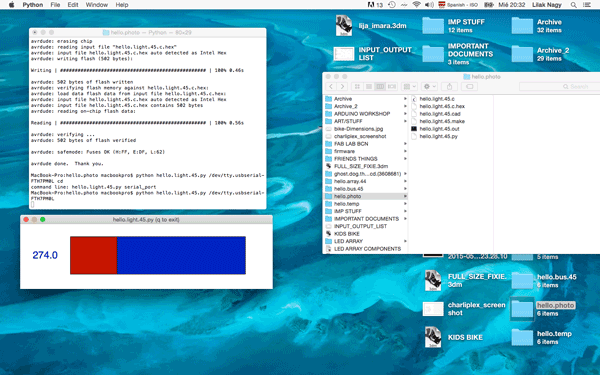
Task: Select lija_imara.3dm desktop file icon
Action: click(344, 25)
